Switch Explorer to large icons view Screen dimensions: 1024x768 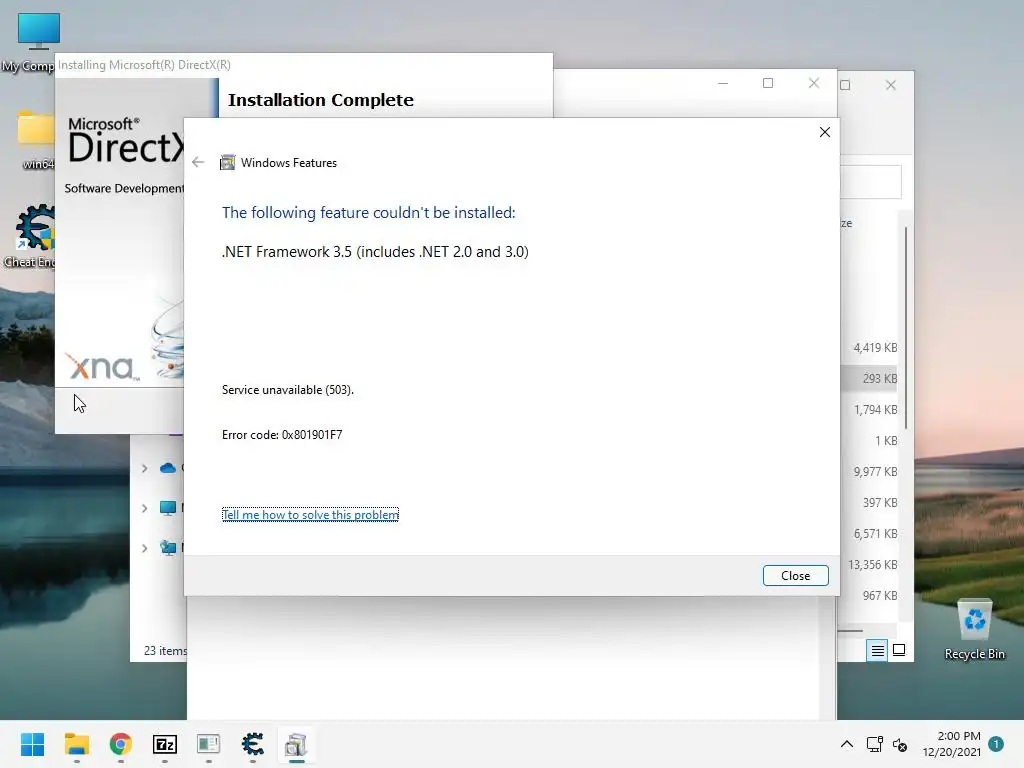[899, 650]
